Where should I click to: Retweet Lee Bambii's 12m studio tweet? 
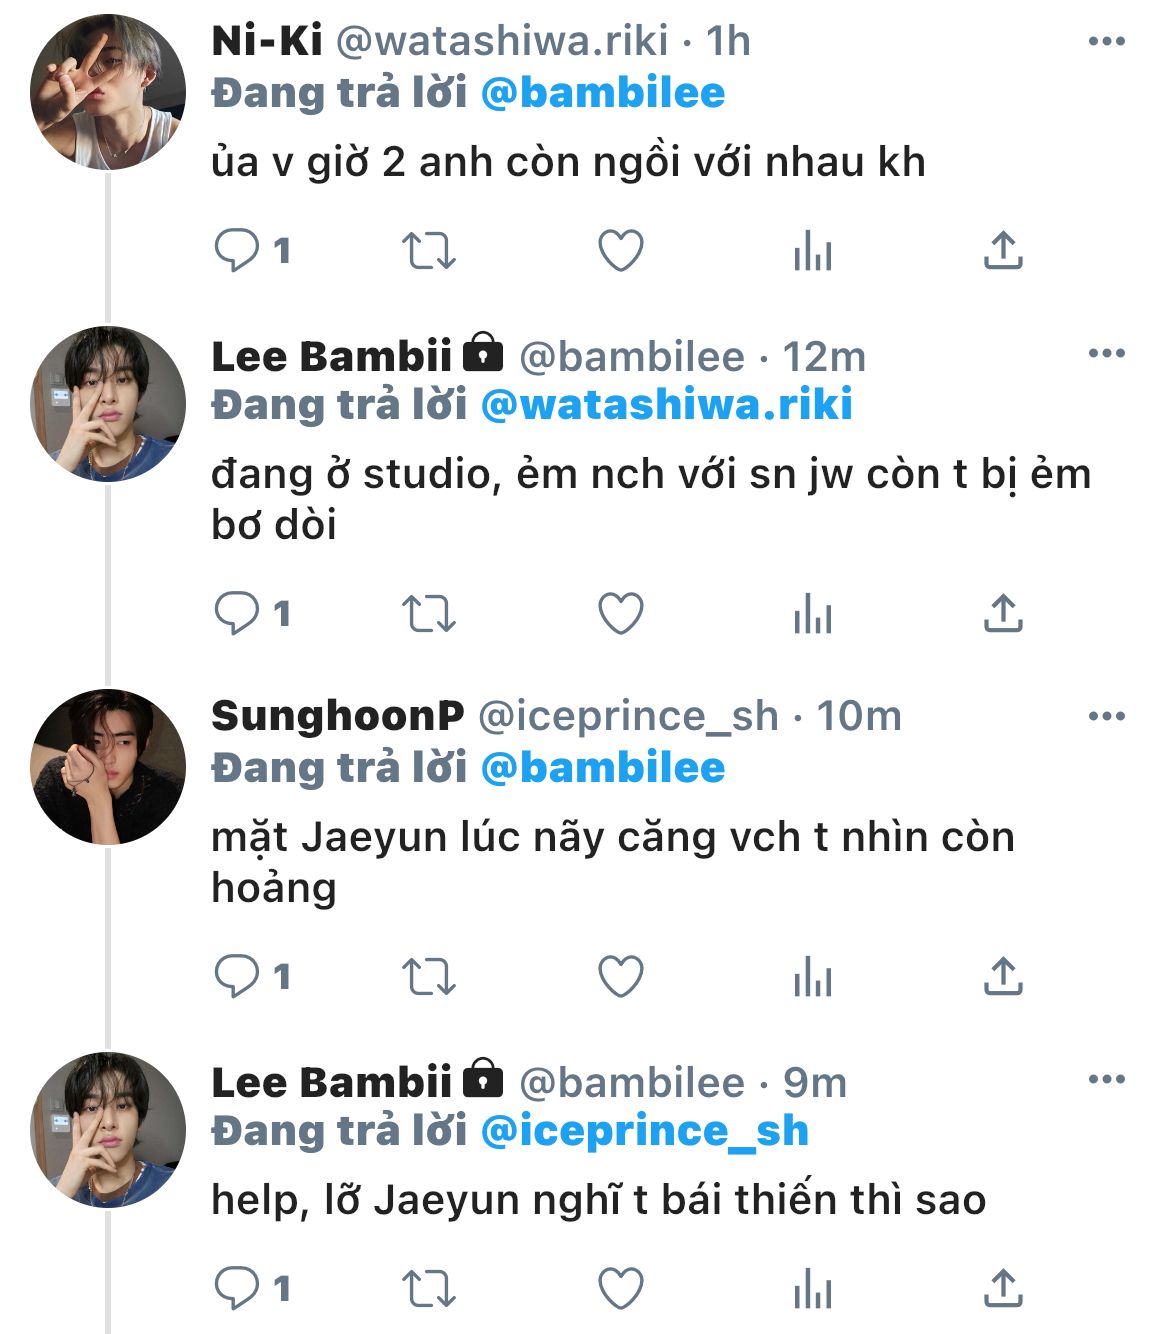428,614
